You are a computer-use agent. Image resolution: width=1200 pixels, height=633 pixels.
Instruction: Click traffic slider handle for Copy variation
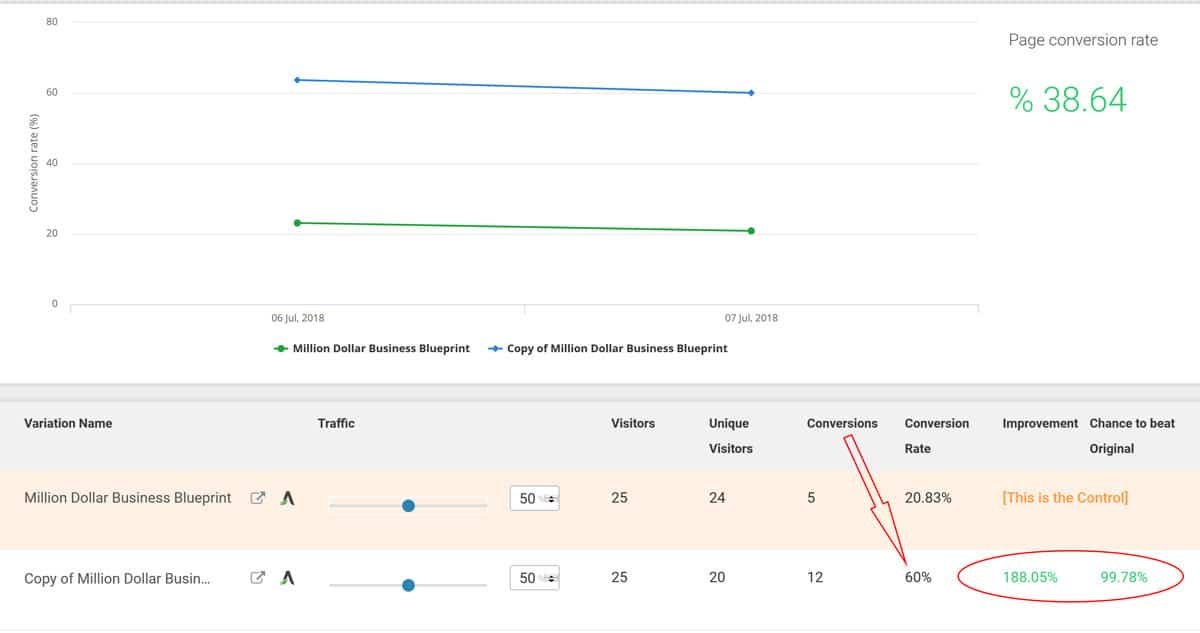point(408,585)
